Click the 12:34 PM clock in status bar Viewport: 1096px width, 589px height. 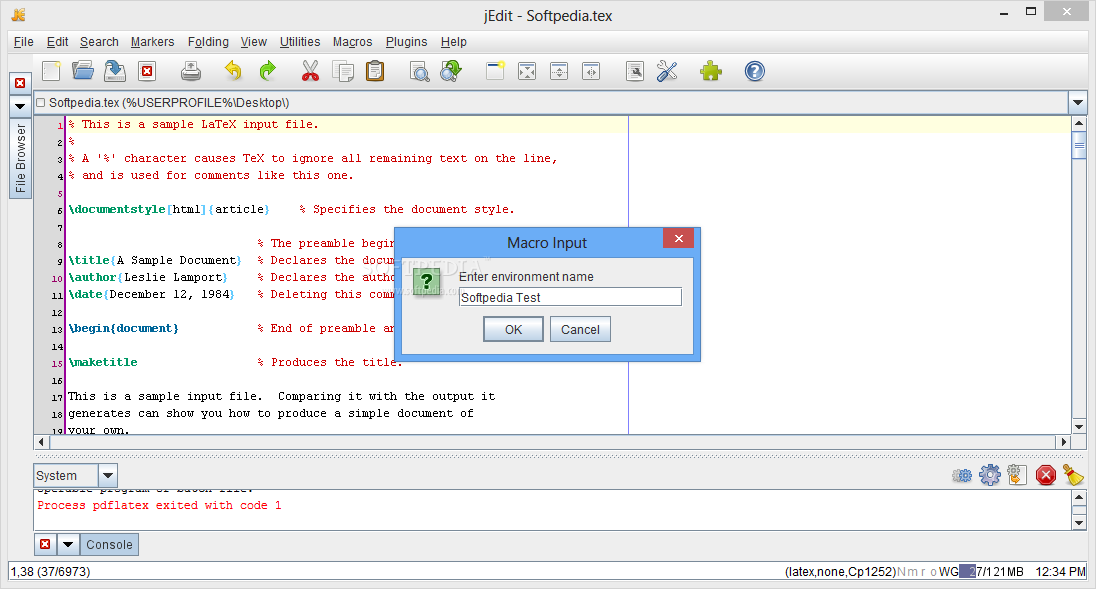[1060, 572]
